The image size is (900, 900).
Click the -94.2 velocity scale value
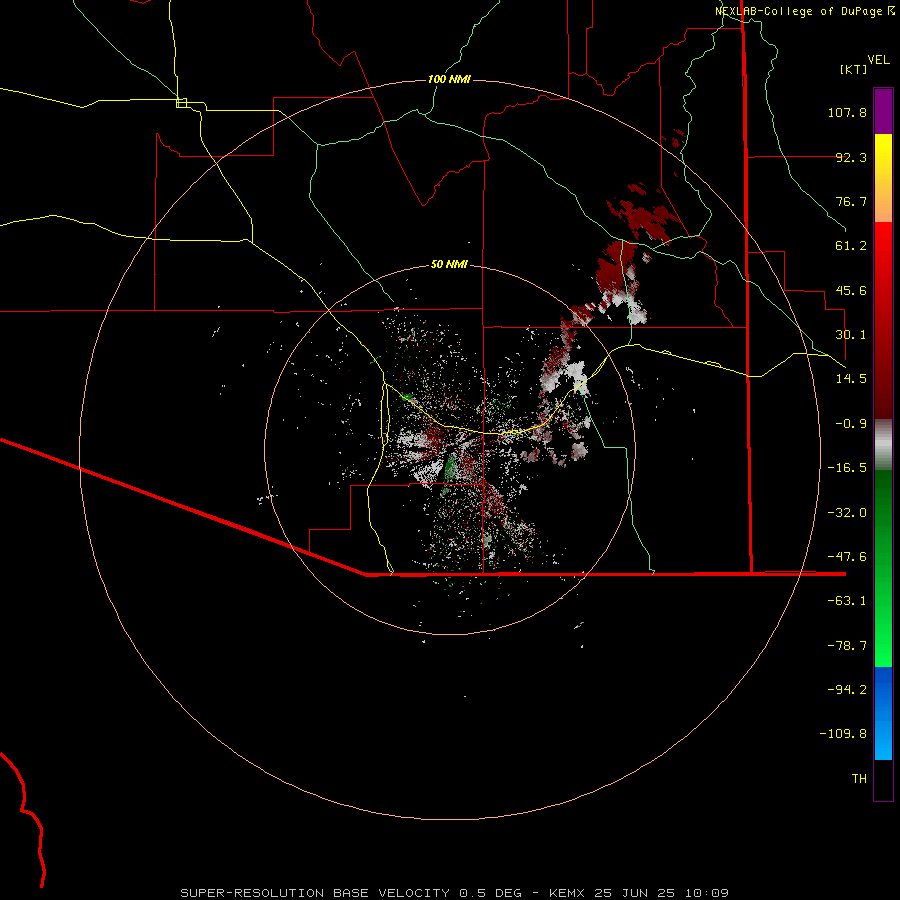pyautogui.click(x=847, y=690)
